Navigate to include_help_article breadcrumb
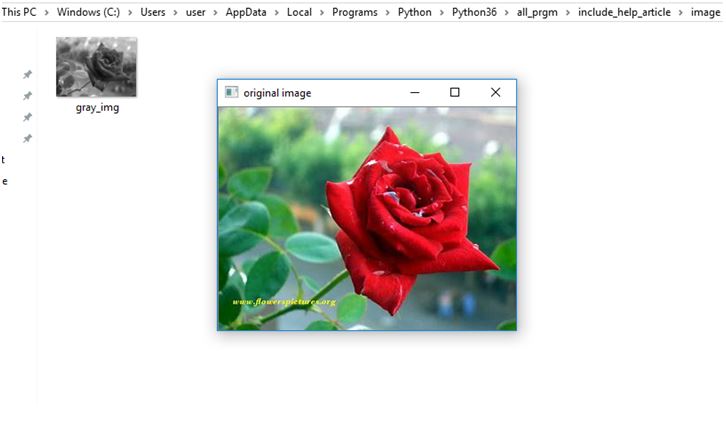The height and width of the screenshot is (427, 726). pos(624,13)
